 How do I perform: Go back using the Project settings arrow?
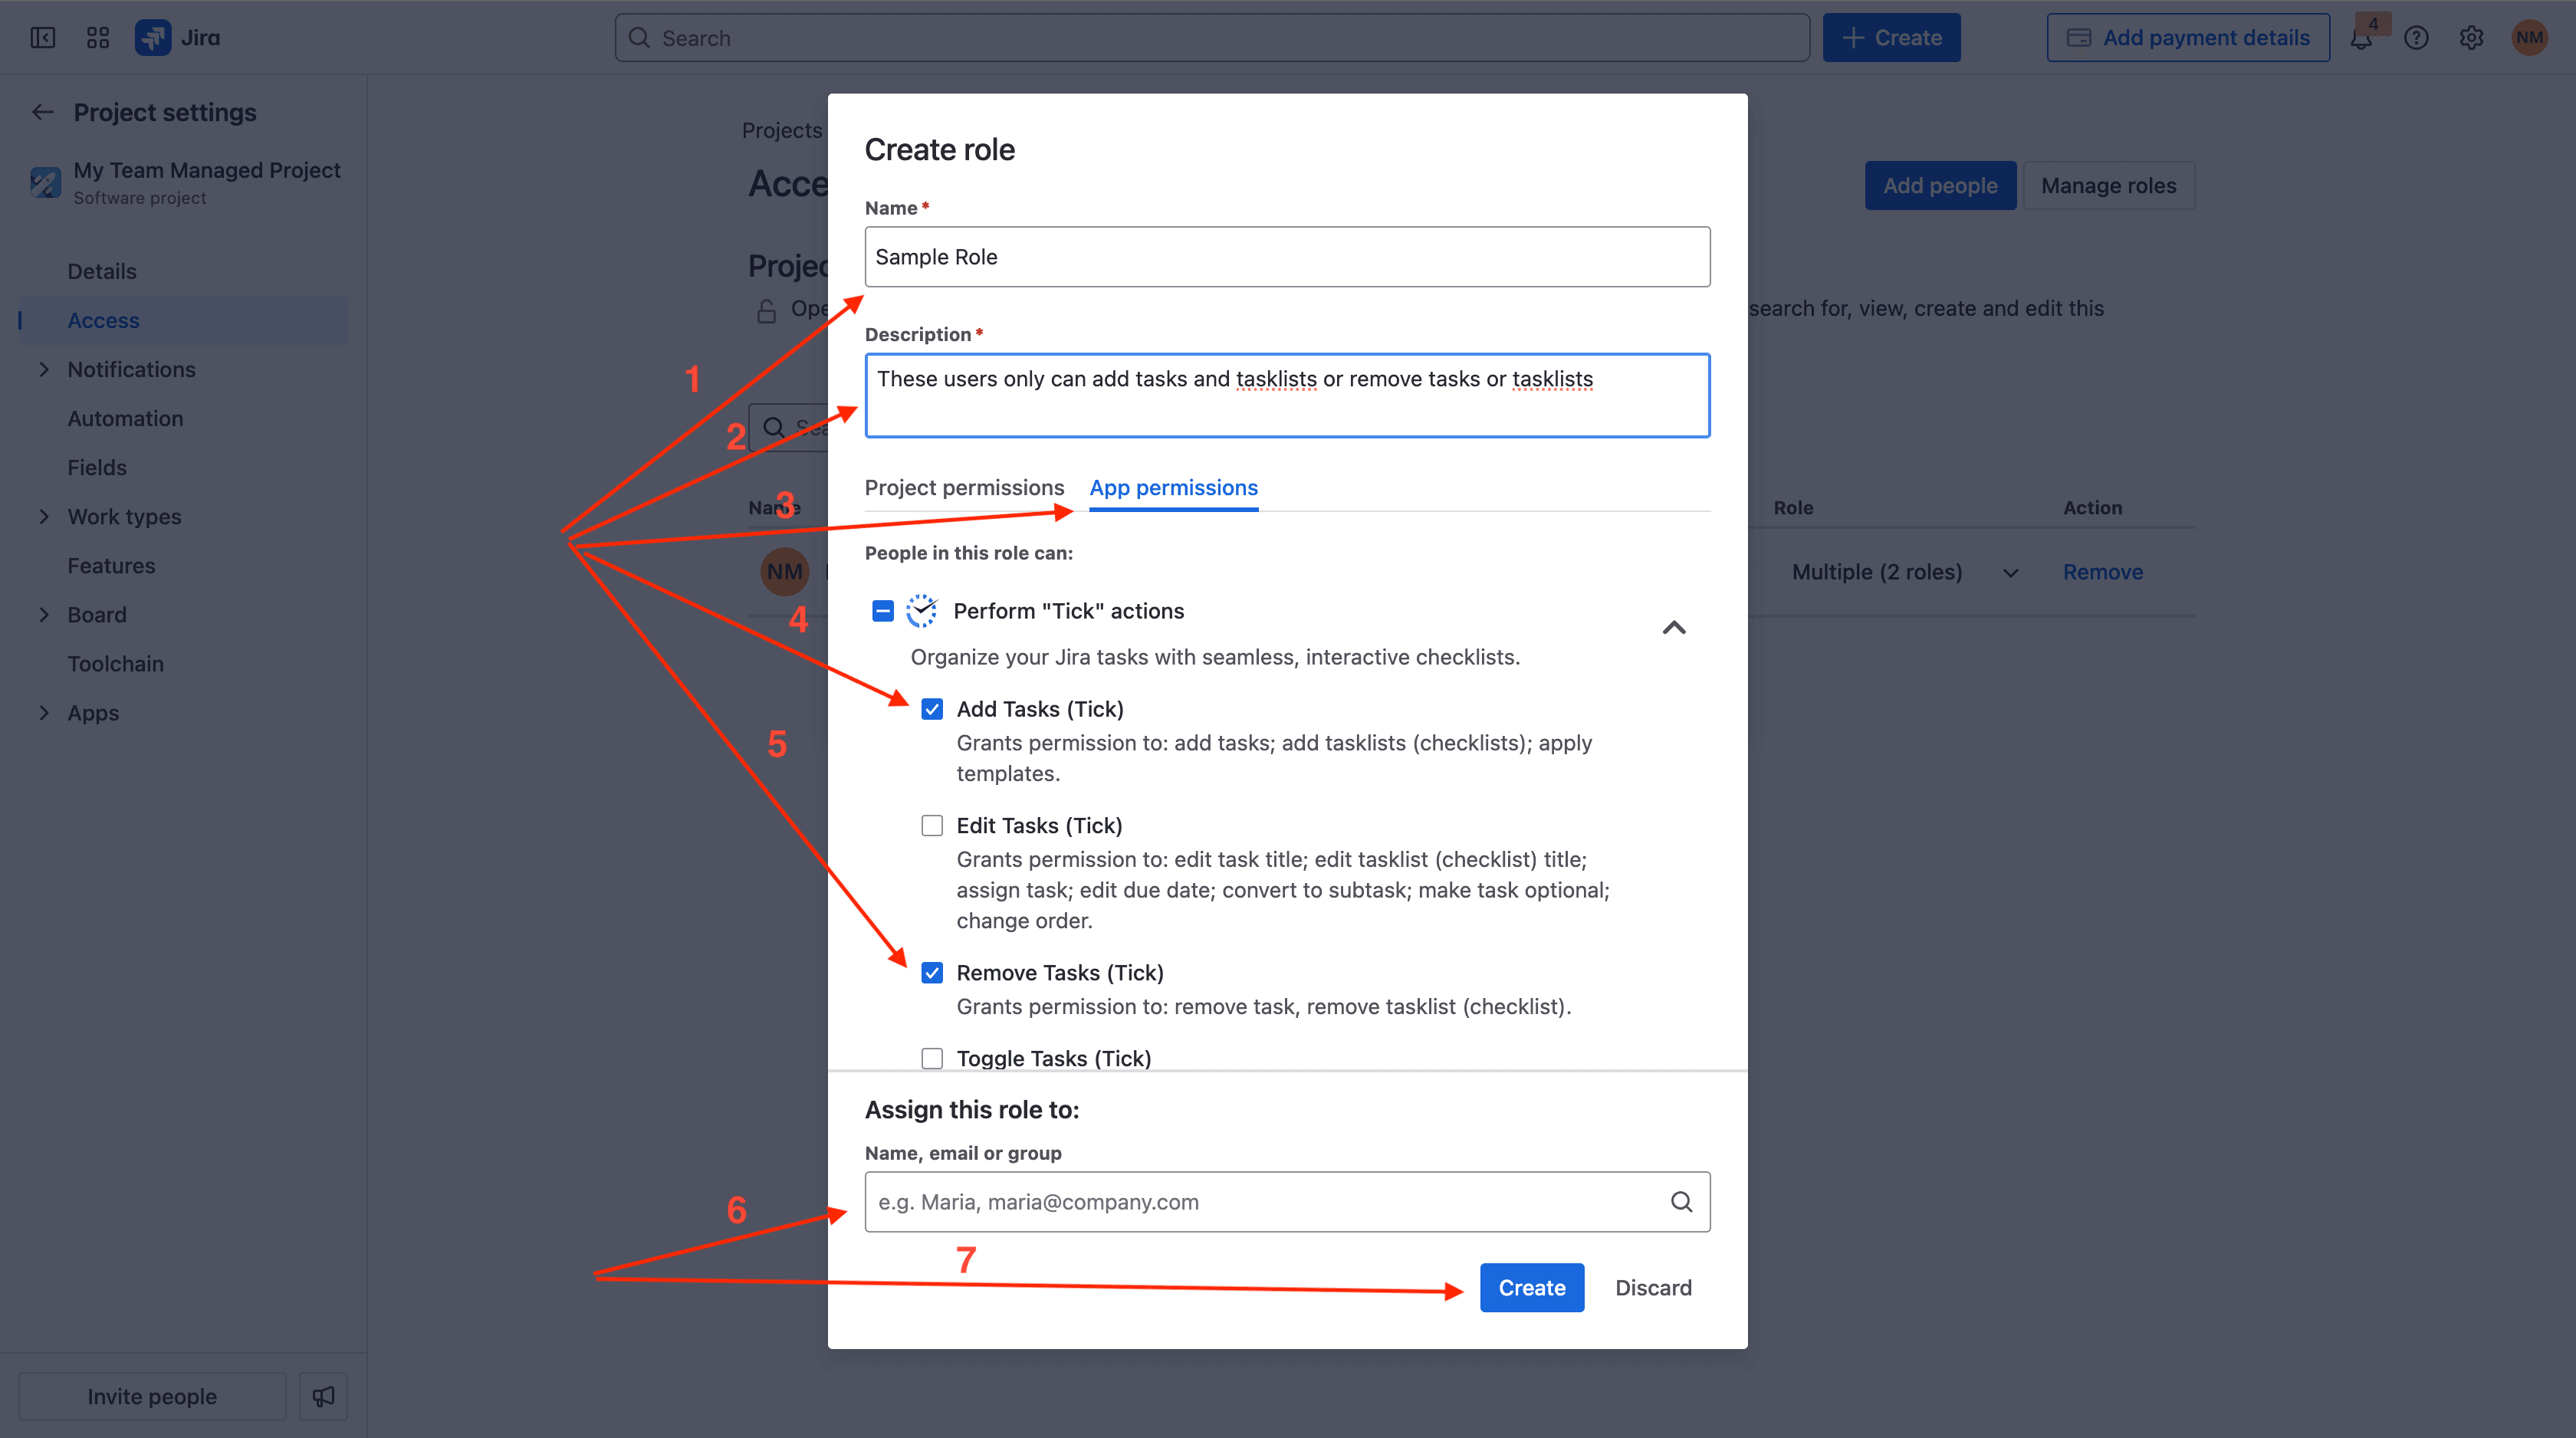[43, 112]
